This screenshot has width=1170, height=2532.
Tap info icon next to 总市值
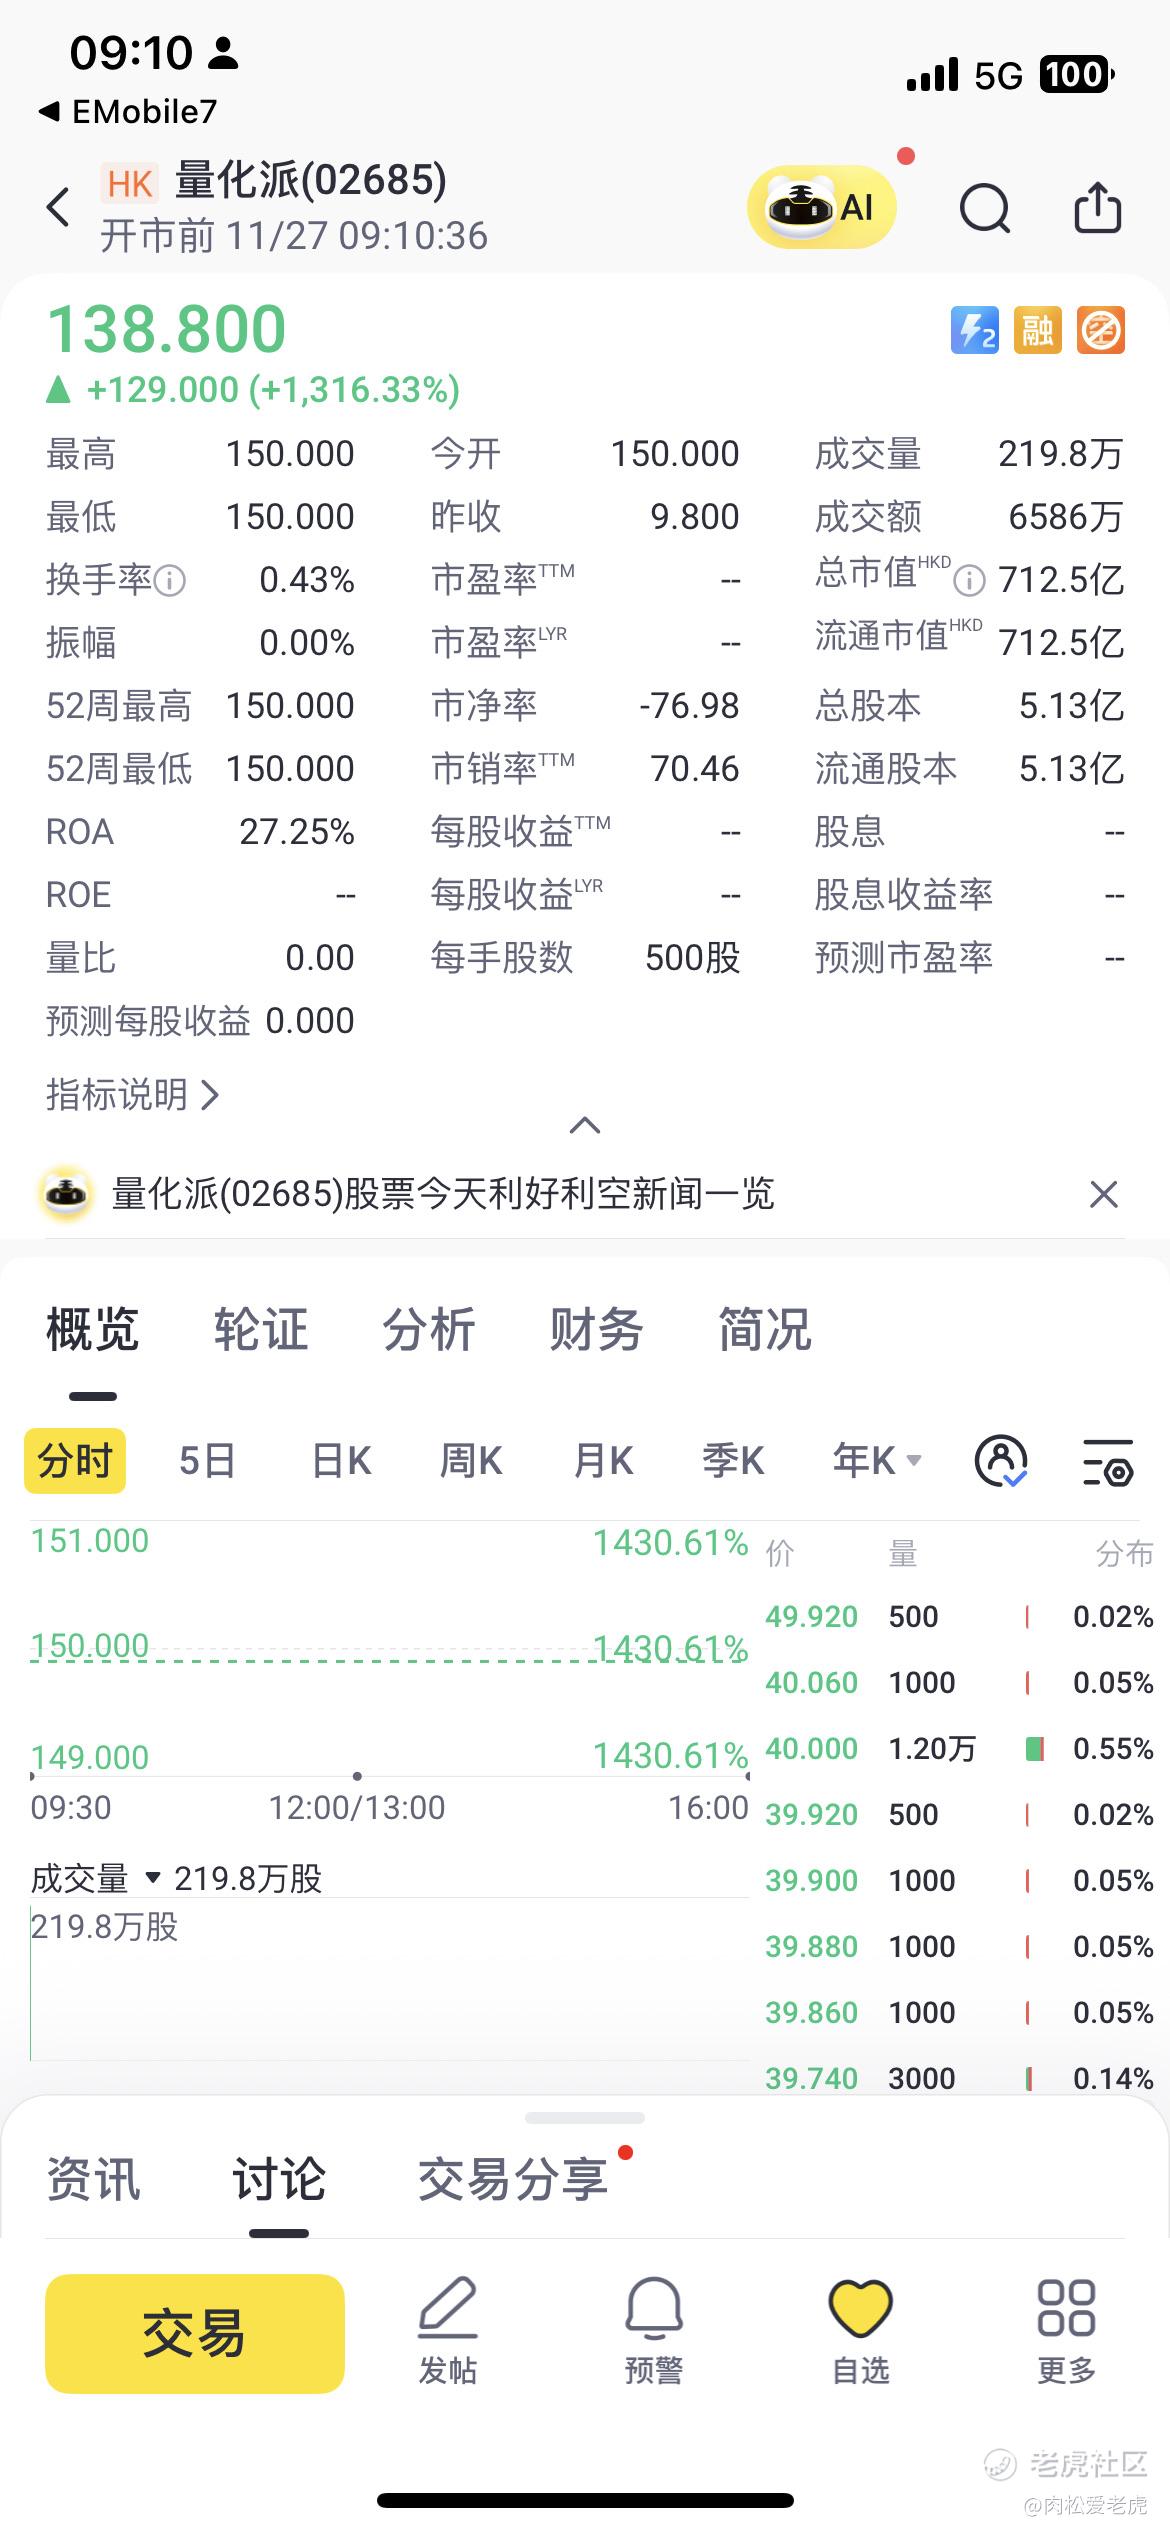(x=969, y=579)
